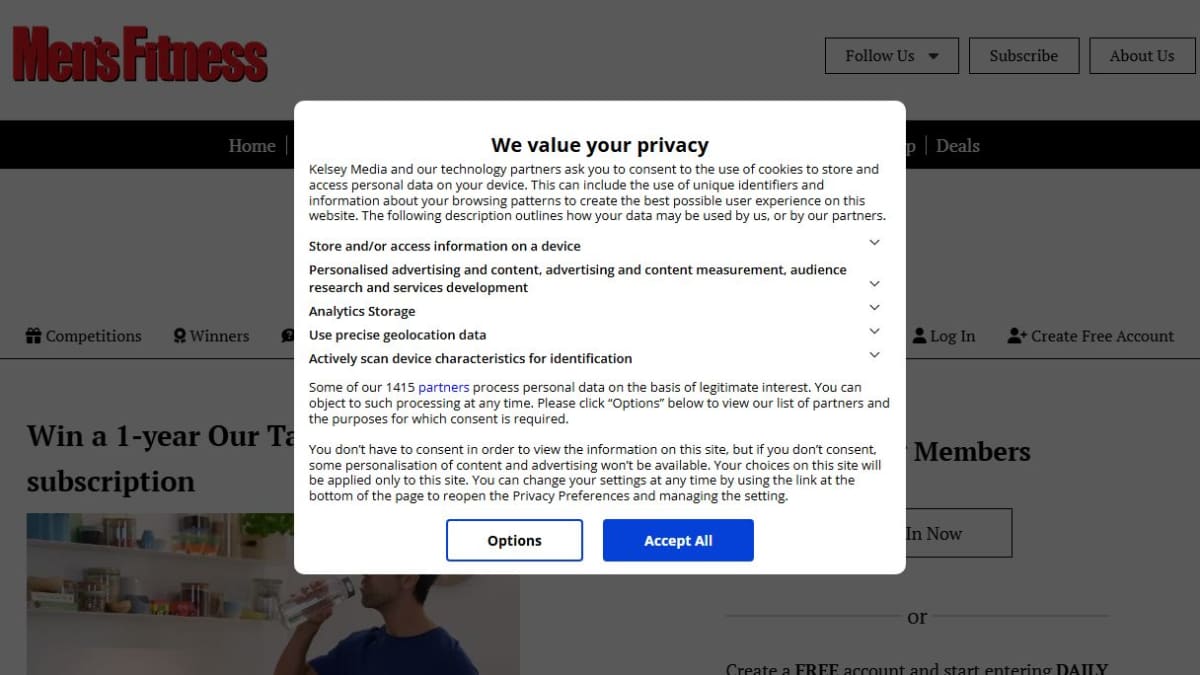
Task: Open the cookie Options button
Action: click(x=514, y=540)
